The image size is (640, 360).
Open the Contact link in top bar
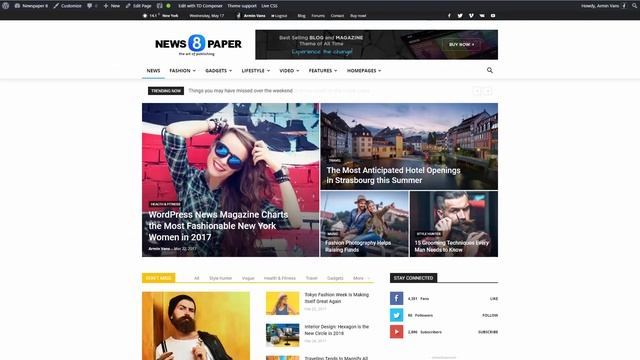coord(337,16)
